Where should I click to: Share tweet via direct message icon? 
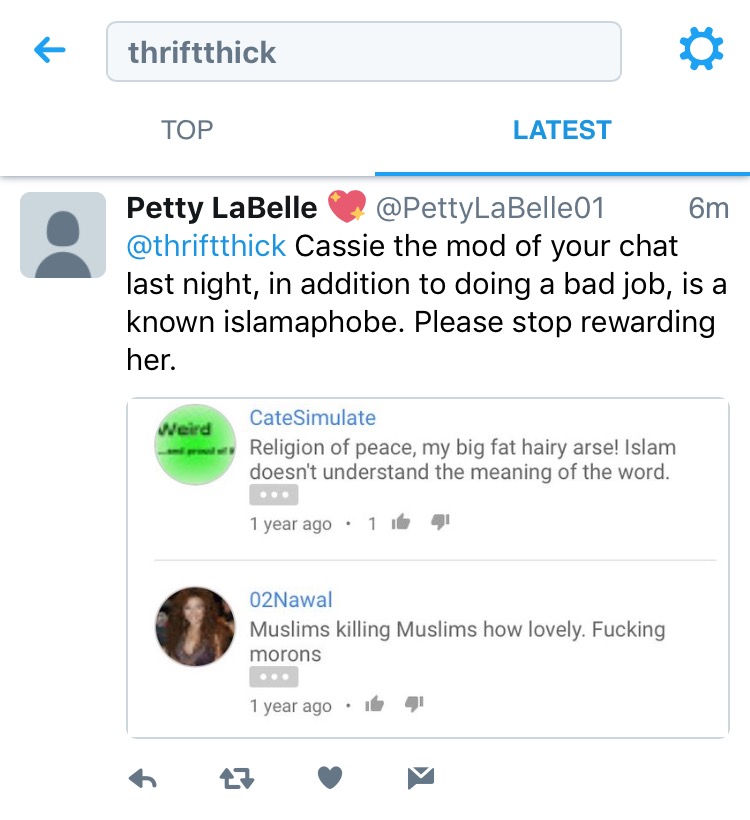(421, 778)
